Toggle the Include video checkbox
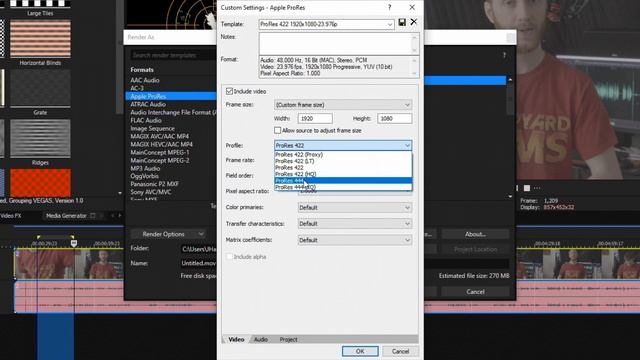This screenshot has height=360, width=640. [x=229, y=91]
